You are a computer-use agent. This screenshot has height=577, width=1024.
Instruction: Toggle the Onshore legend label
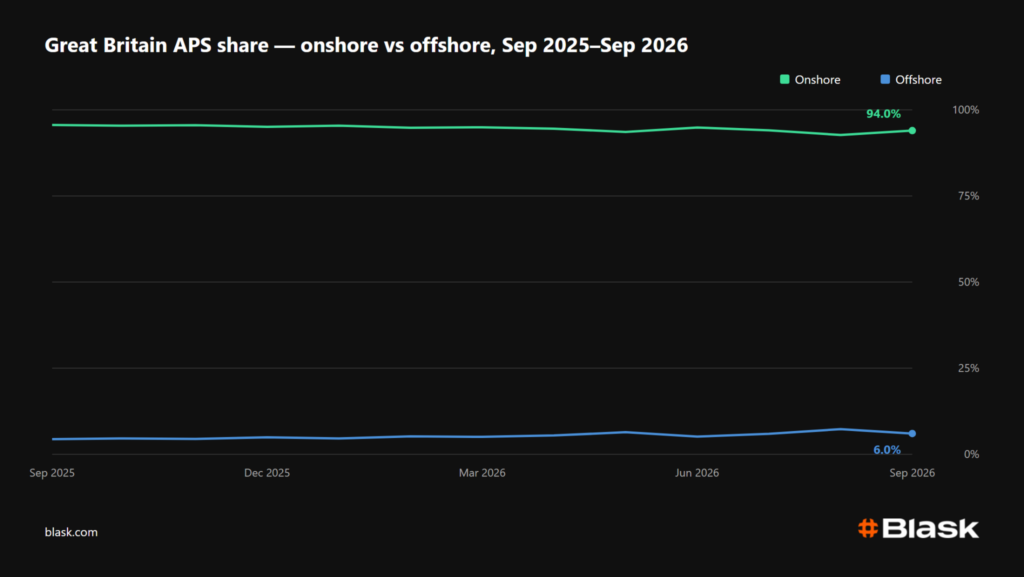point(817,80)
